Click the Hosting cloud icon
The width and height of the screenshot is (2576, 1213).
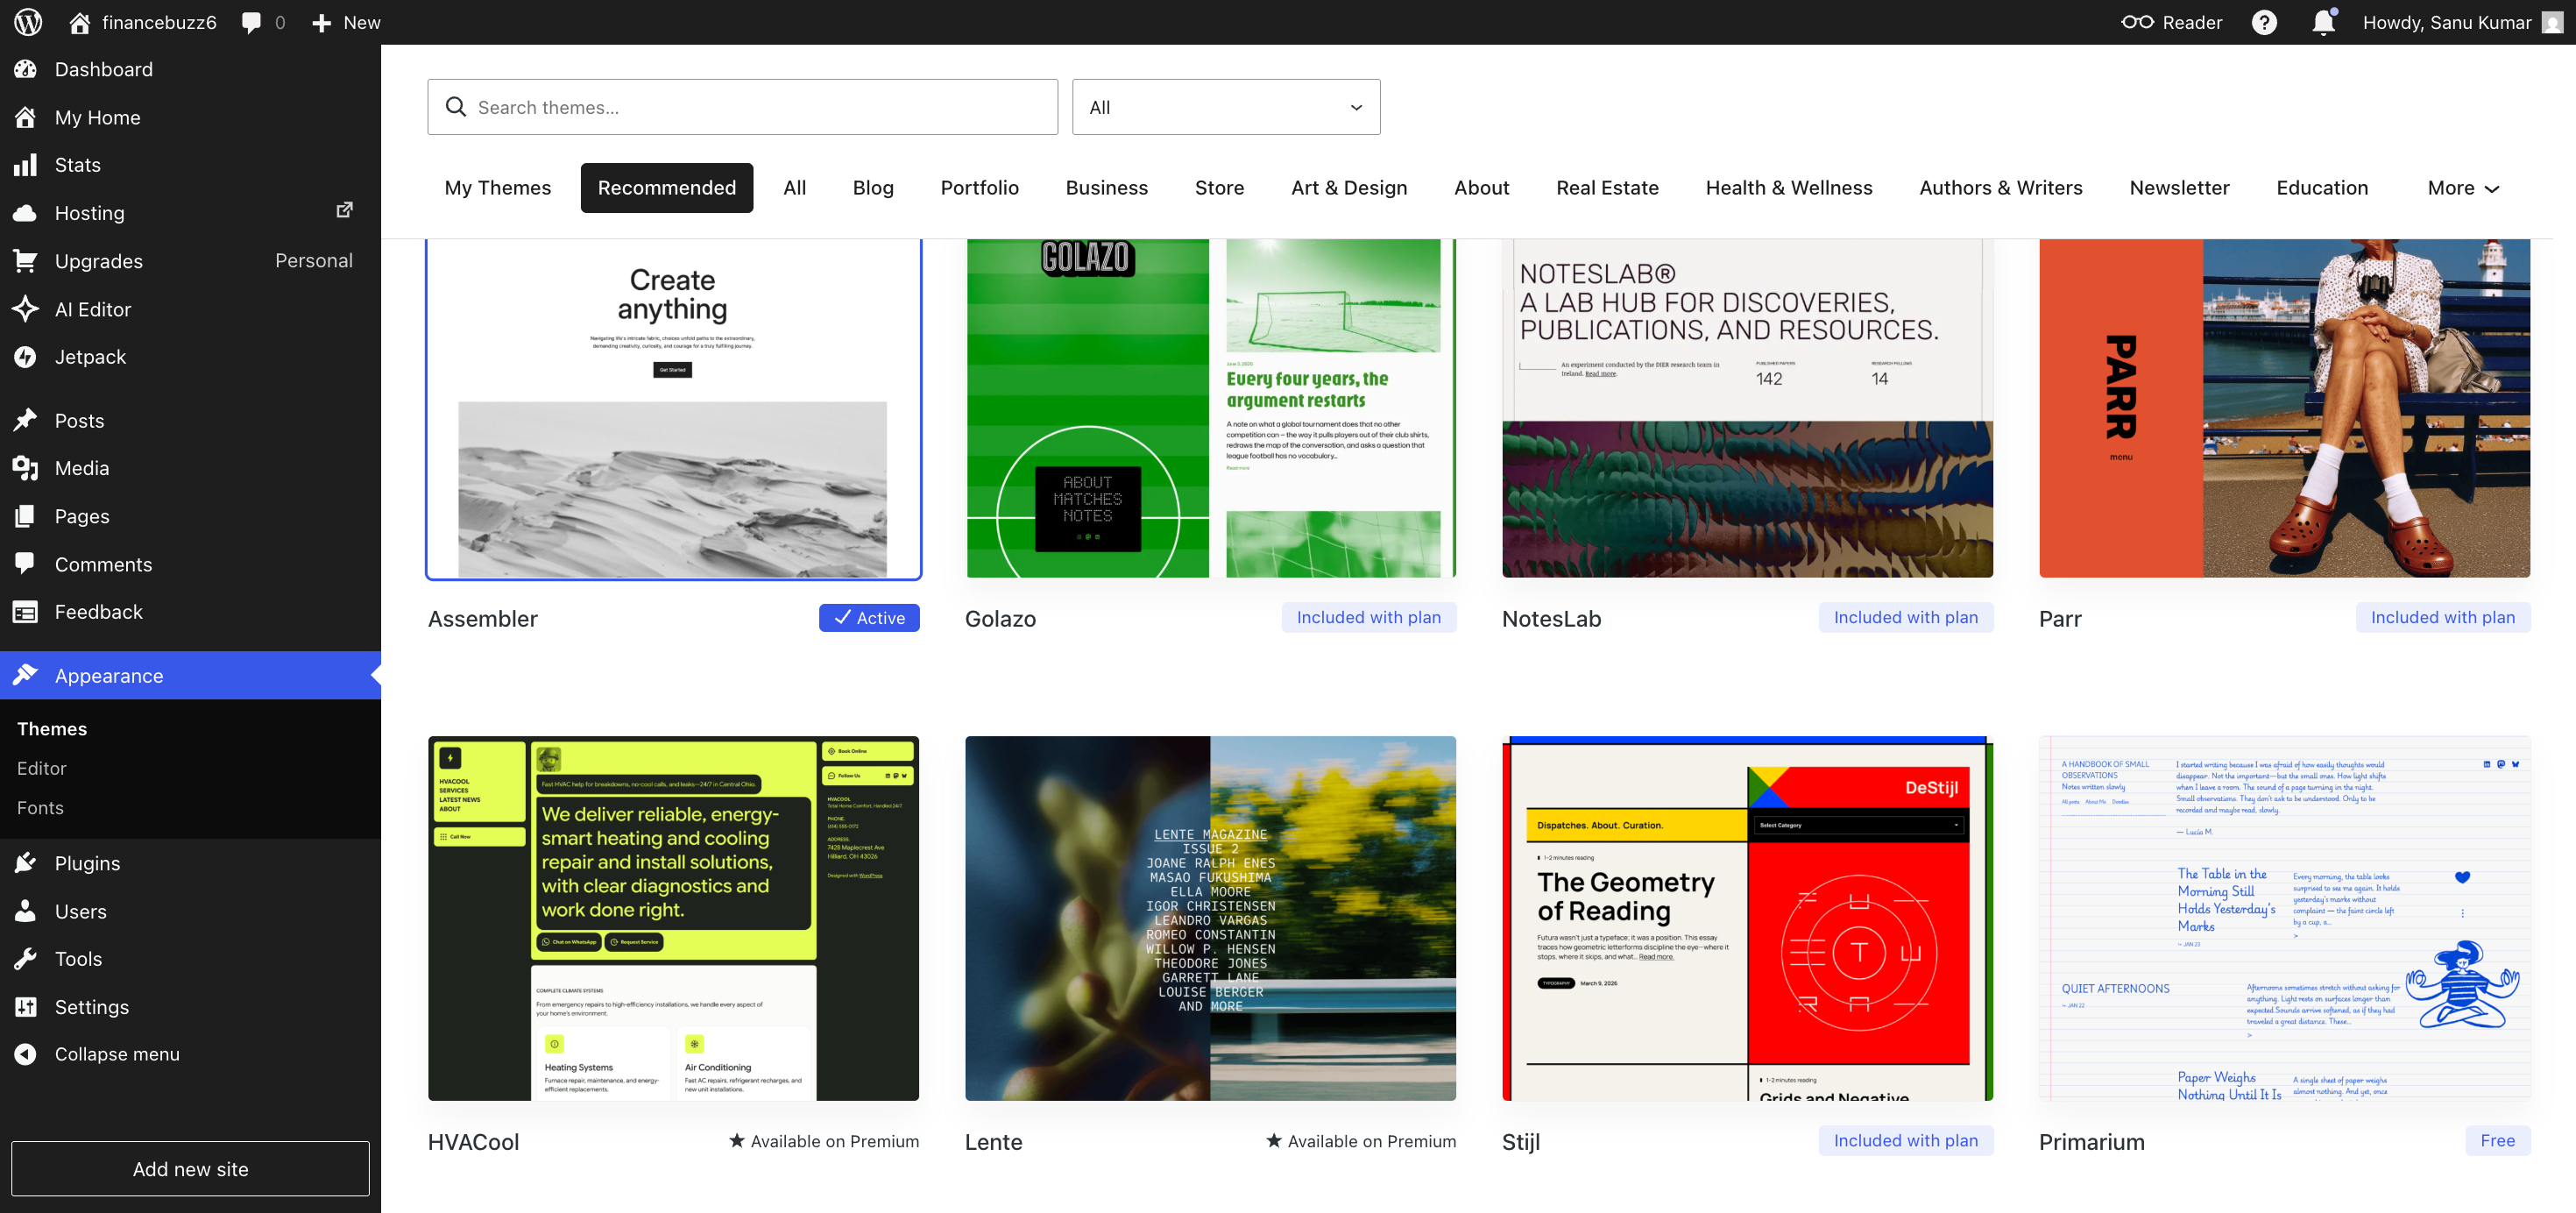(26, 213)
